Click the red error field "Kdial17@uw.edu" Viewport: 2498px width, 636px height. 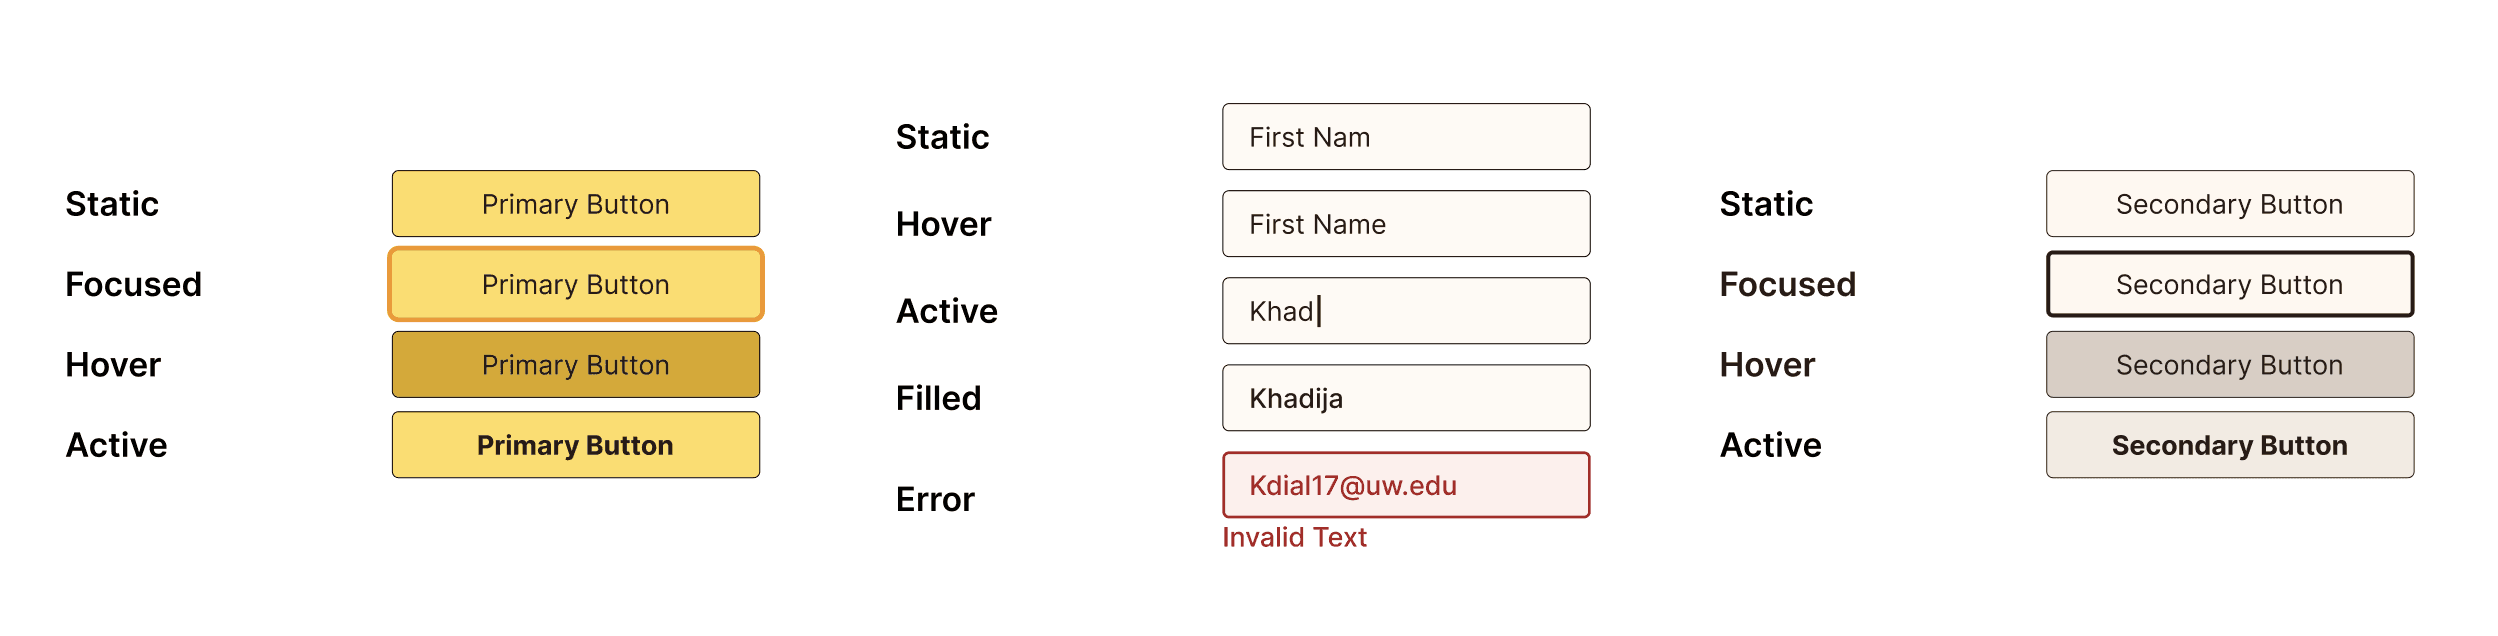[1405, 485]
